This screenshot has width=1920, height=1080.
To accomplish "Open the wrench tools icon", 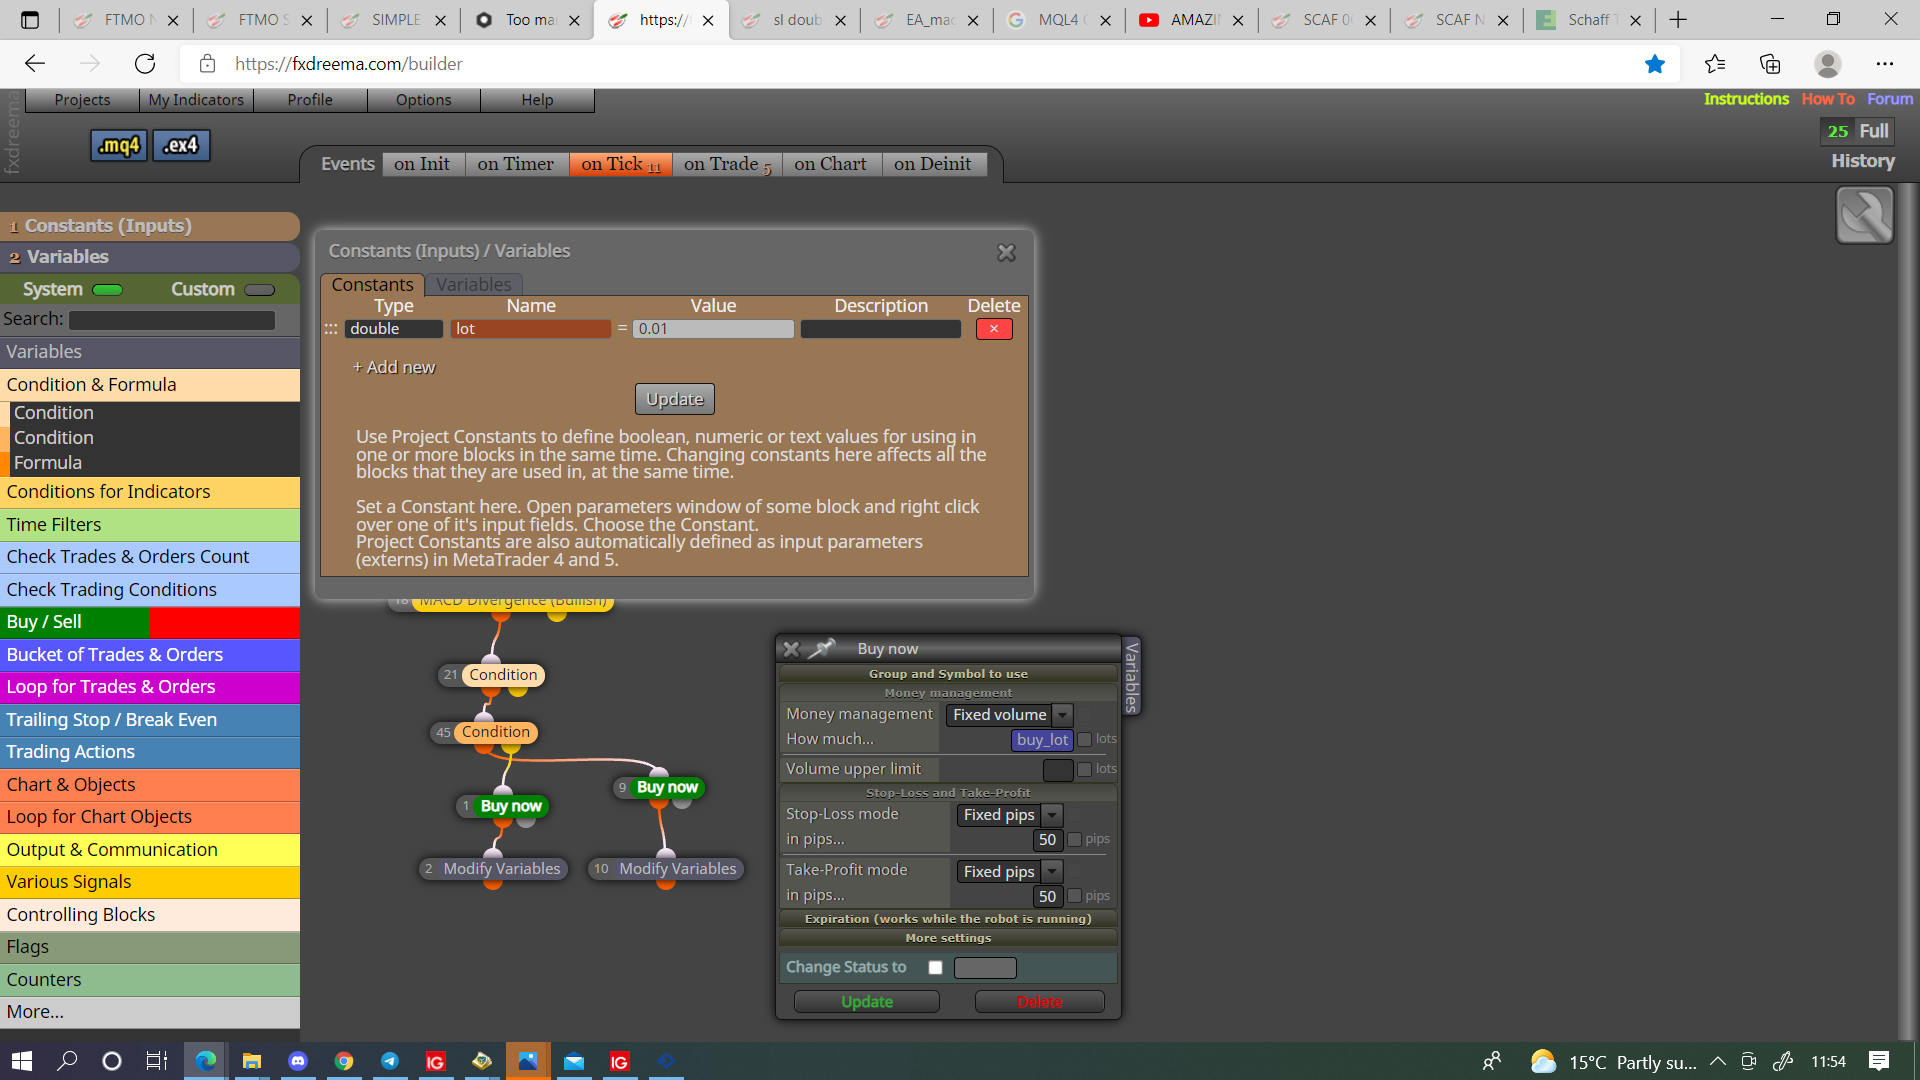I will coord(1864,215).
